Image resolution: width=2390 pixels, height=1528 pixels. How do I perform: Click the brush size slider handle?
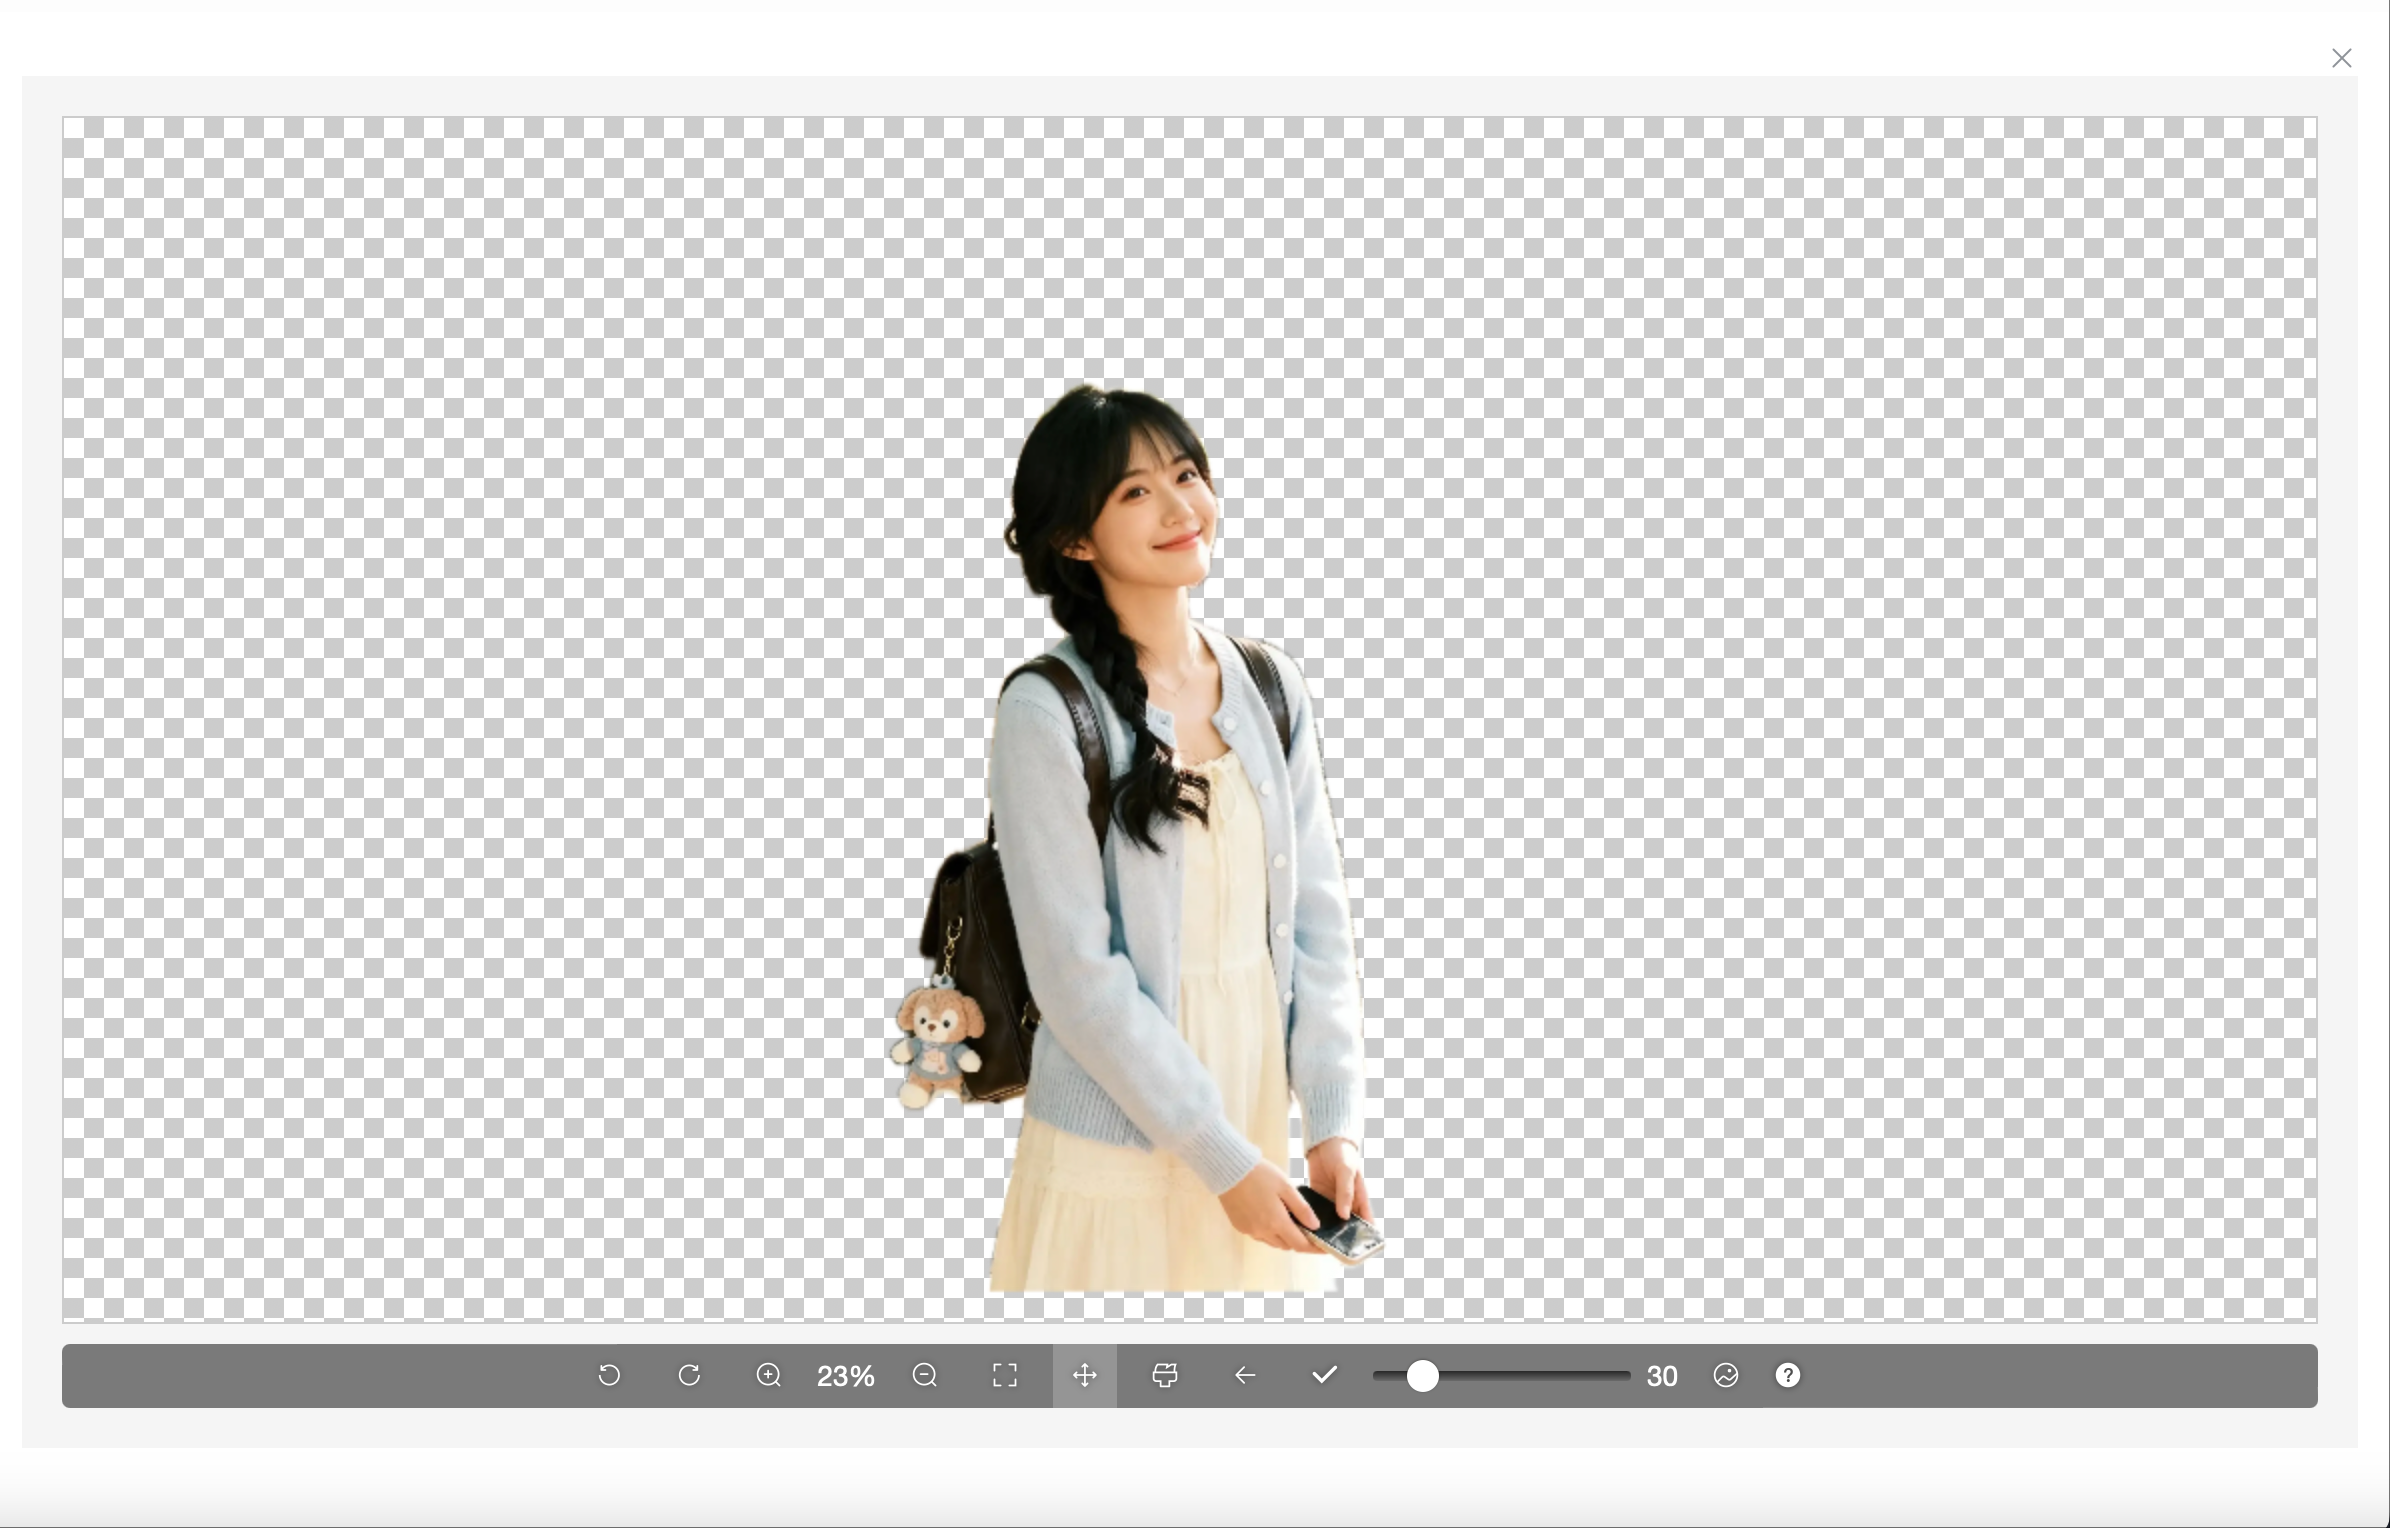tap(1422, 1376)
